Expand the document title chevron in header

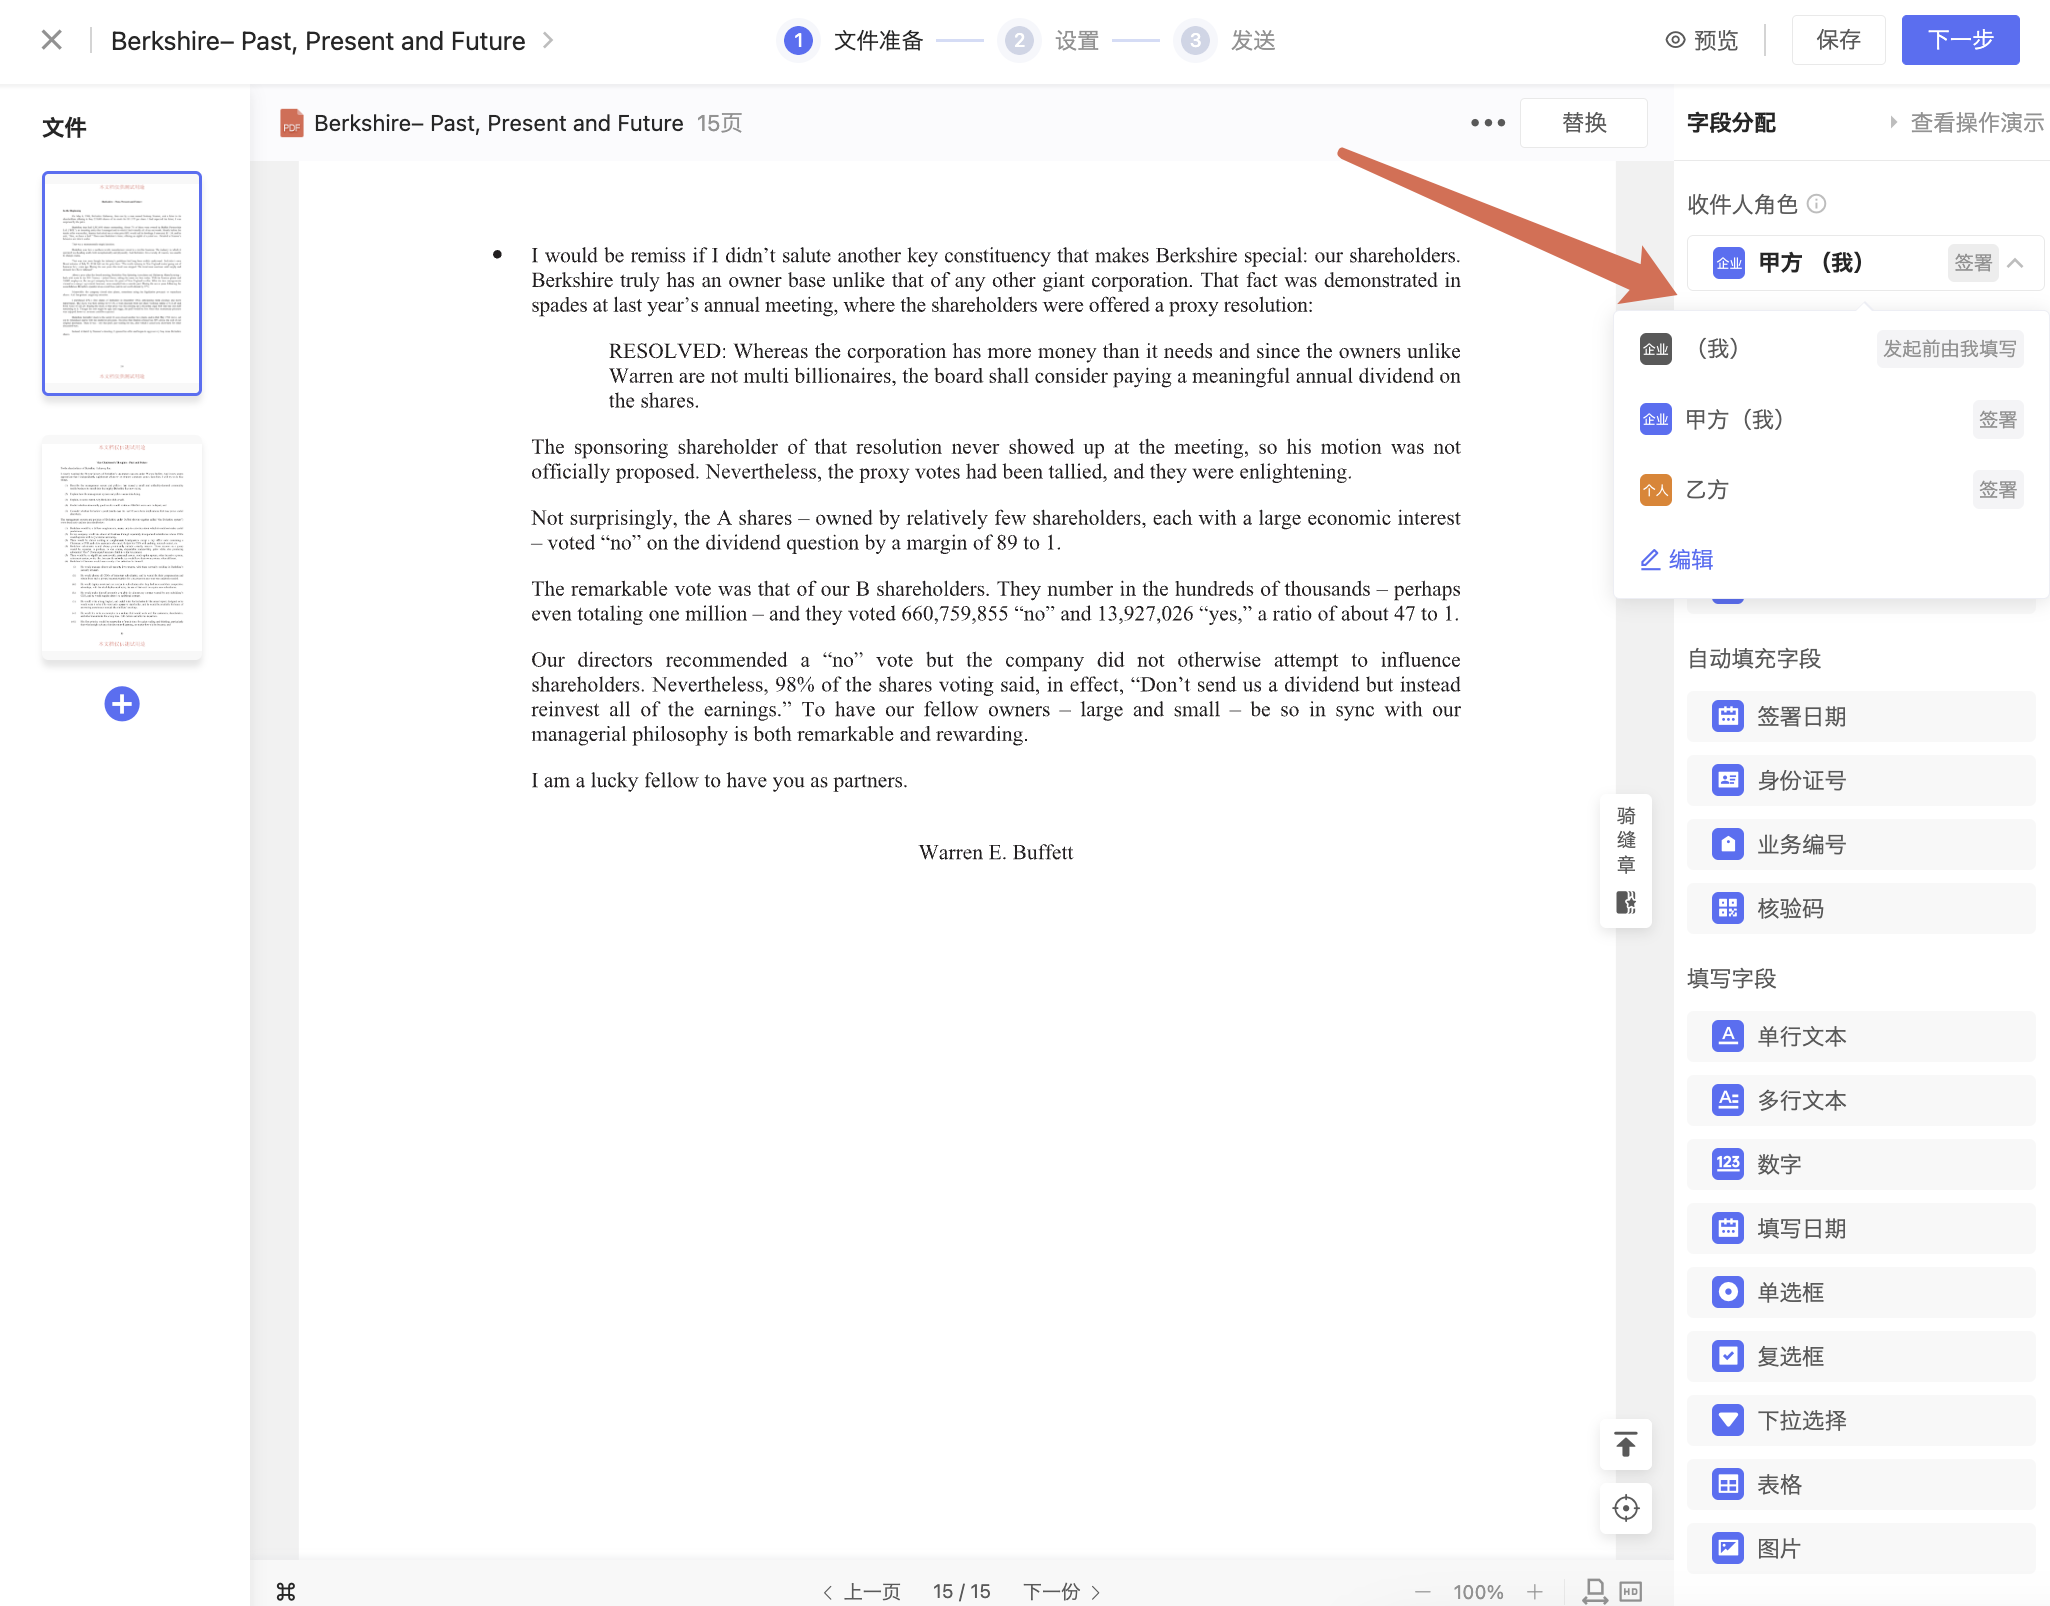[x=548, y=41]
